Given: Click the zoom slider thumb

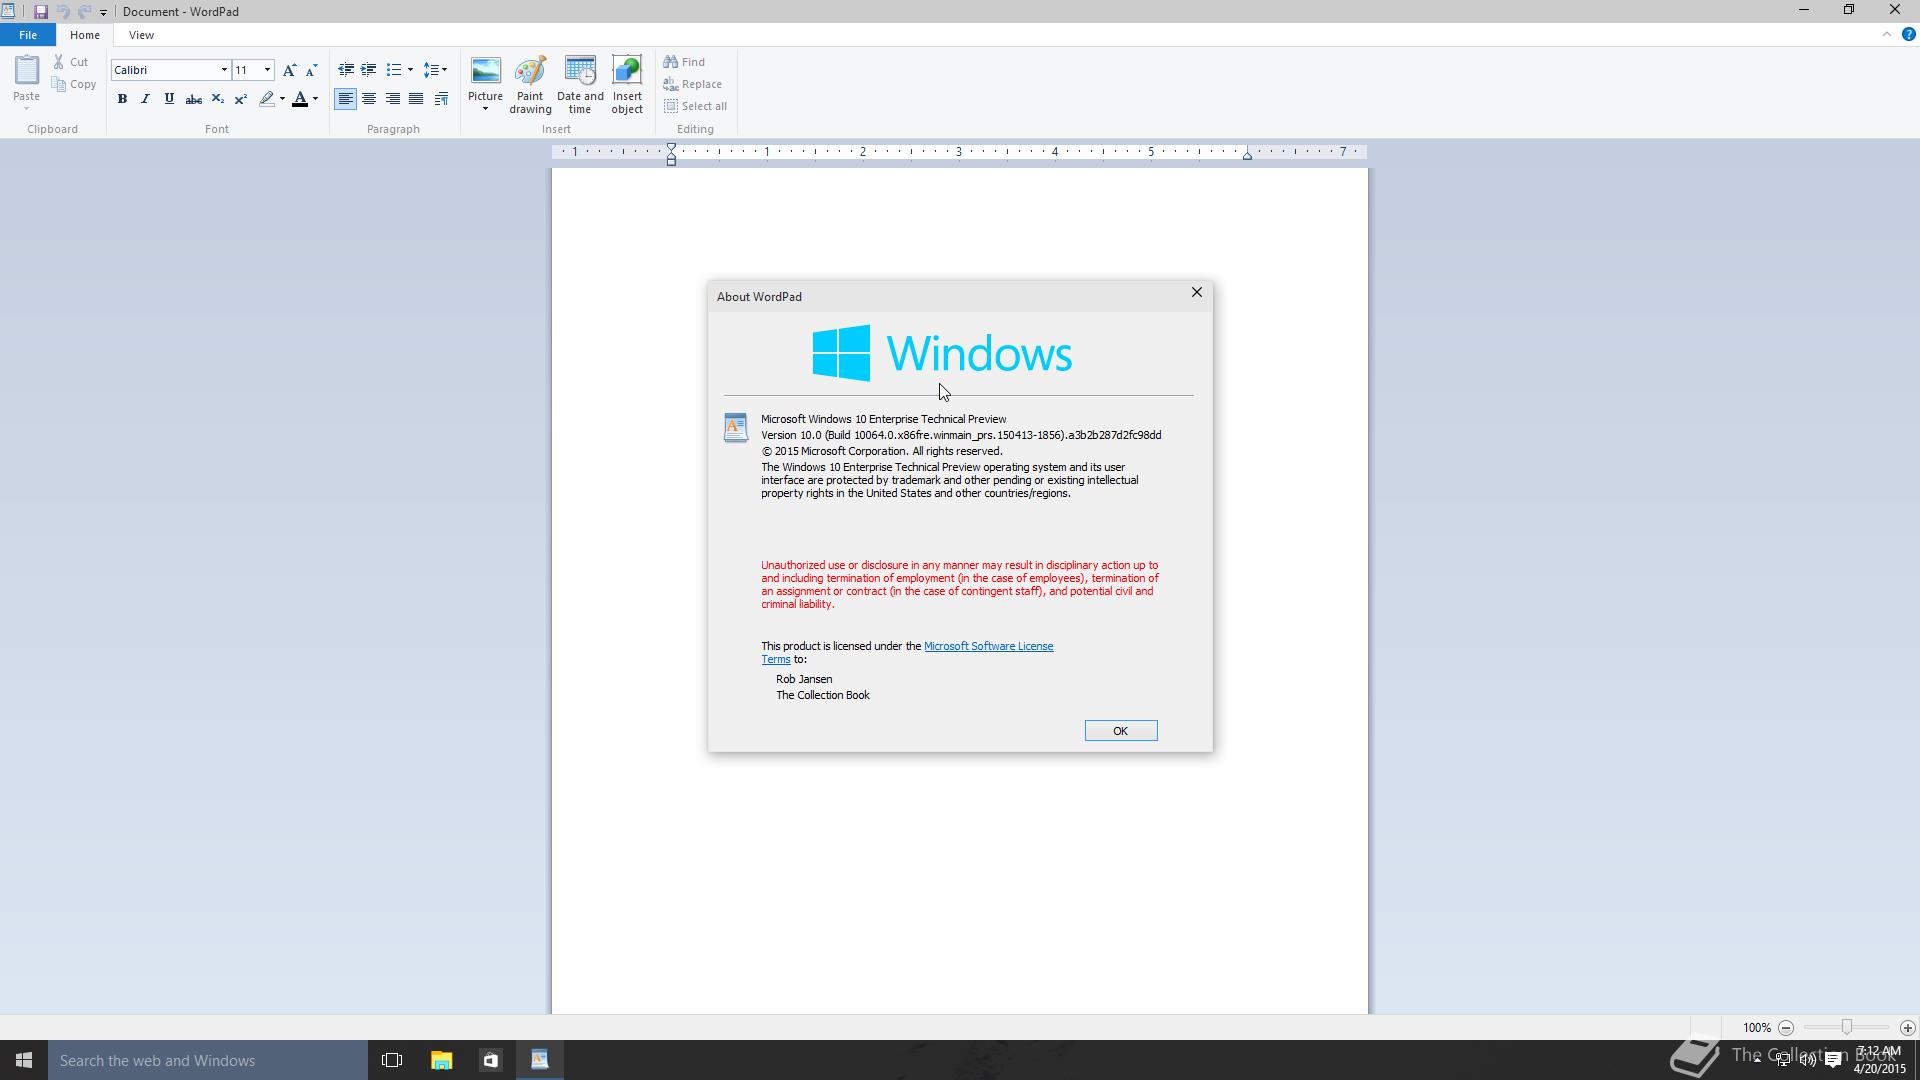Looking at the screenshot, I should (1846, 1028).
